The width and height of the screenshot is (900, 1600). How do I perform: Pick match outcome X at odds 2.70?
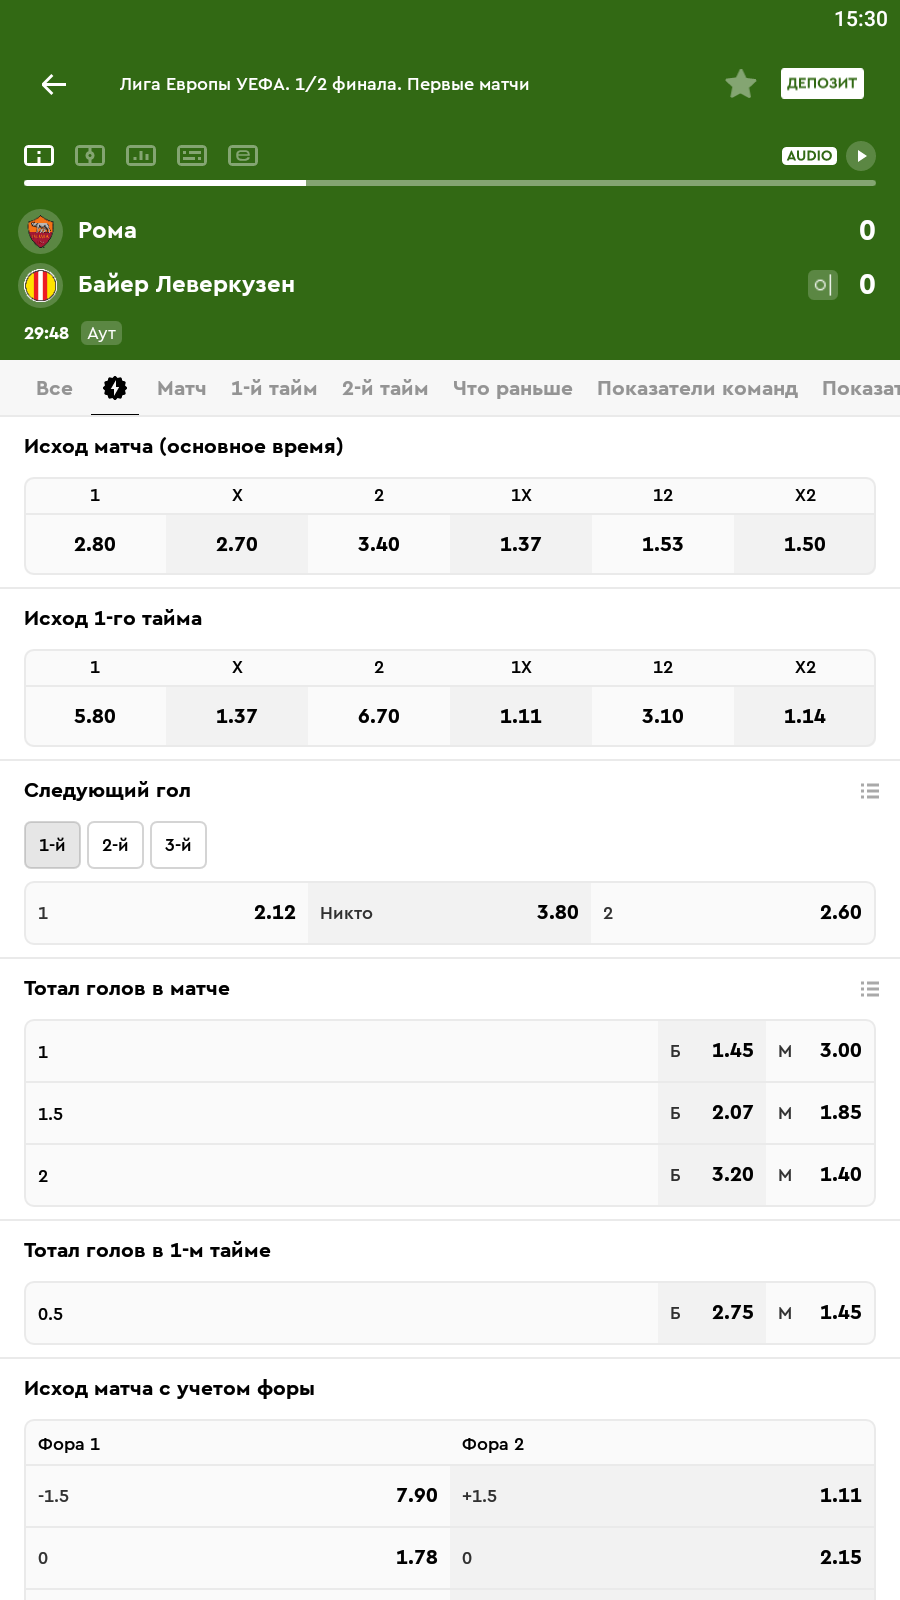click(237, 544)
